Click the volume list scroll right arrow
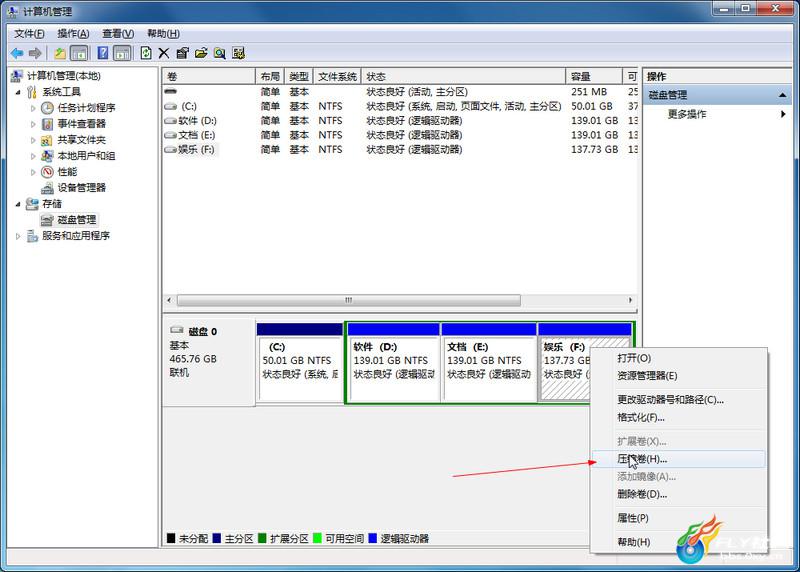This screenshot has width=800, height=572. [630, 300]
